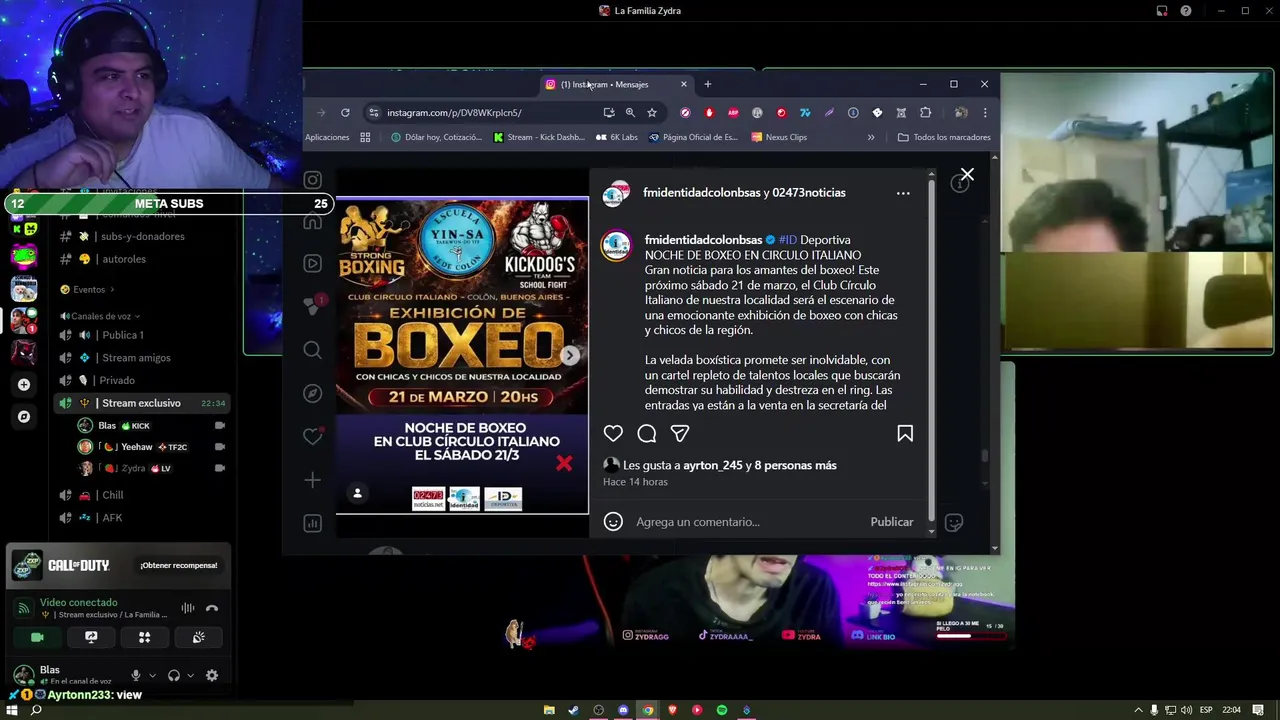Open Instagram search from the sidebar
The width and height of the screenshot is (1280, 720).
313,350
